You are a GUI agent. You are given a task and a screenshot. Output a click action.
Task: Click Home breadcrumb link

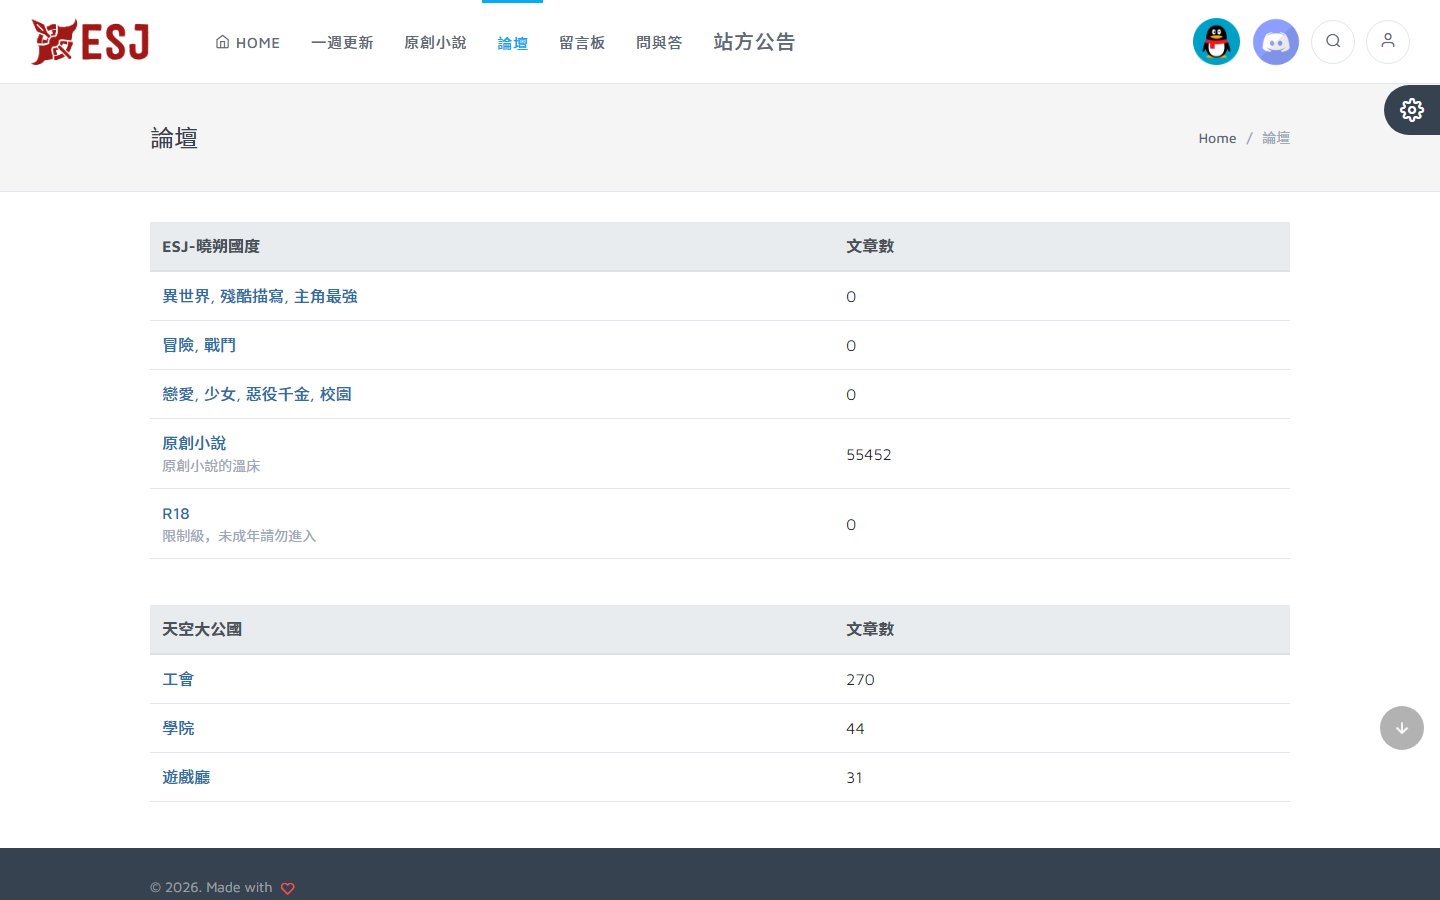pyautogui.click(x=1217, y=138)
